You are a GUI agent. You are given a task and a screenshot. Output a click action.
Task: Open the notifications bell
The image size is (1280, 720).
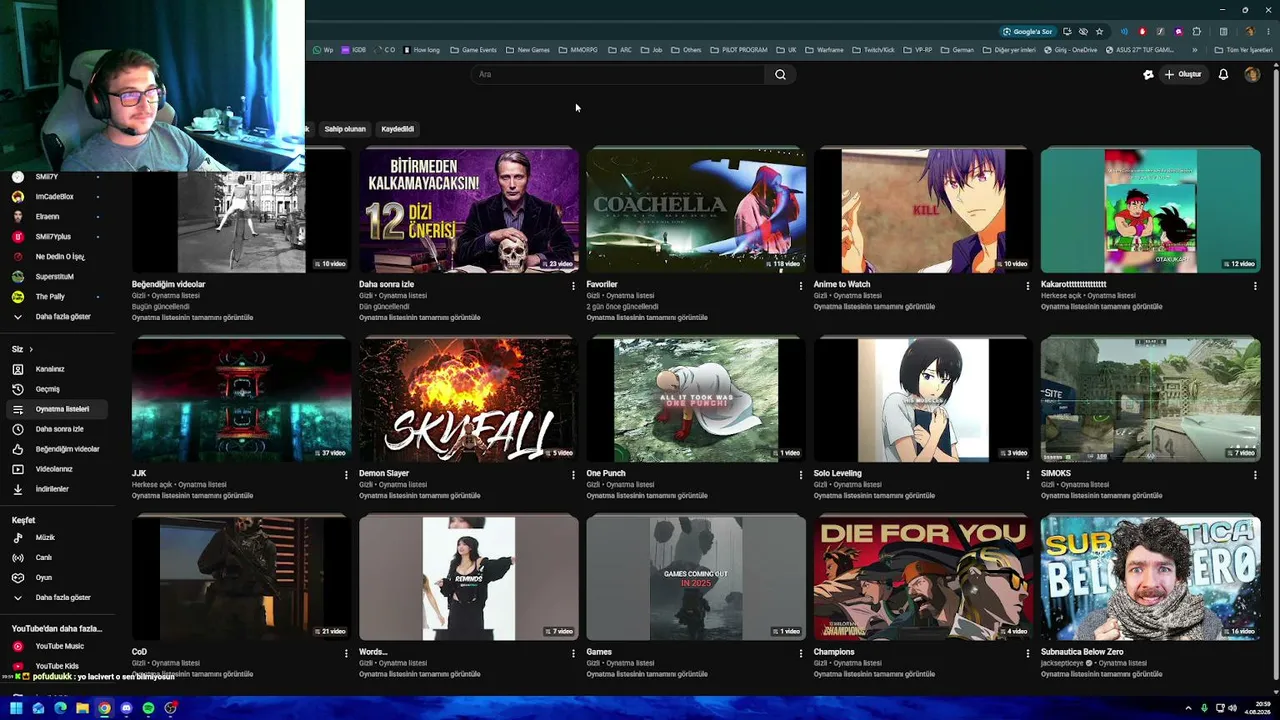(1223, 74)
